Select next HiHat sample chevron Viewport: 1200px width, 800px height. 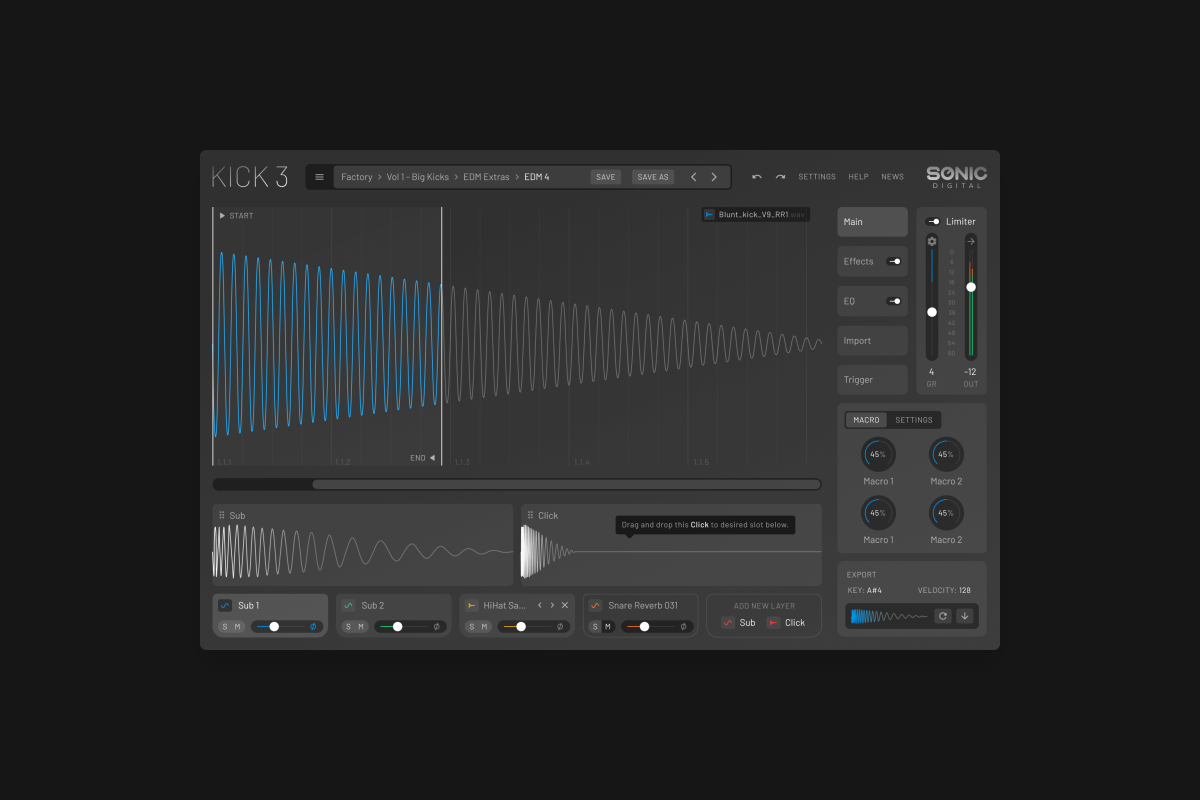coord(552,605)
